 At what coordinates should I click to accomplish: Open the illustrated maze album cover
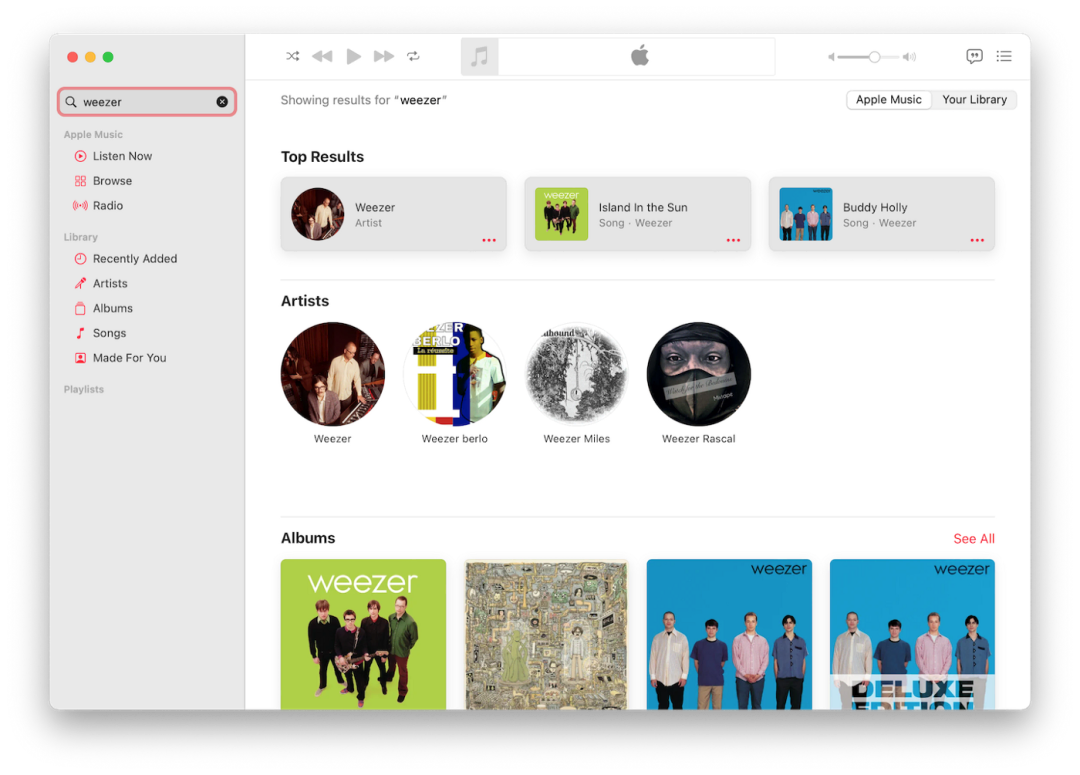pos(546,634)
